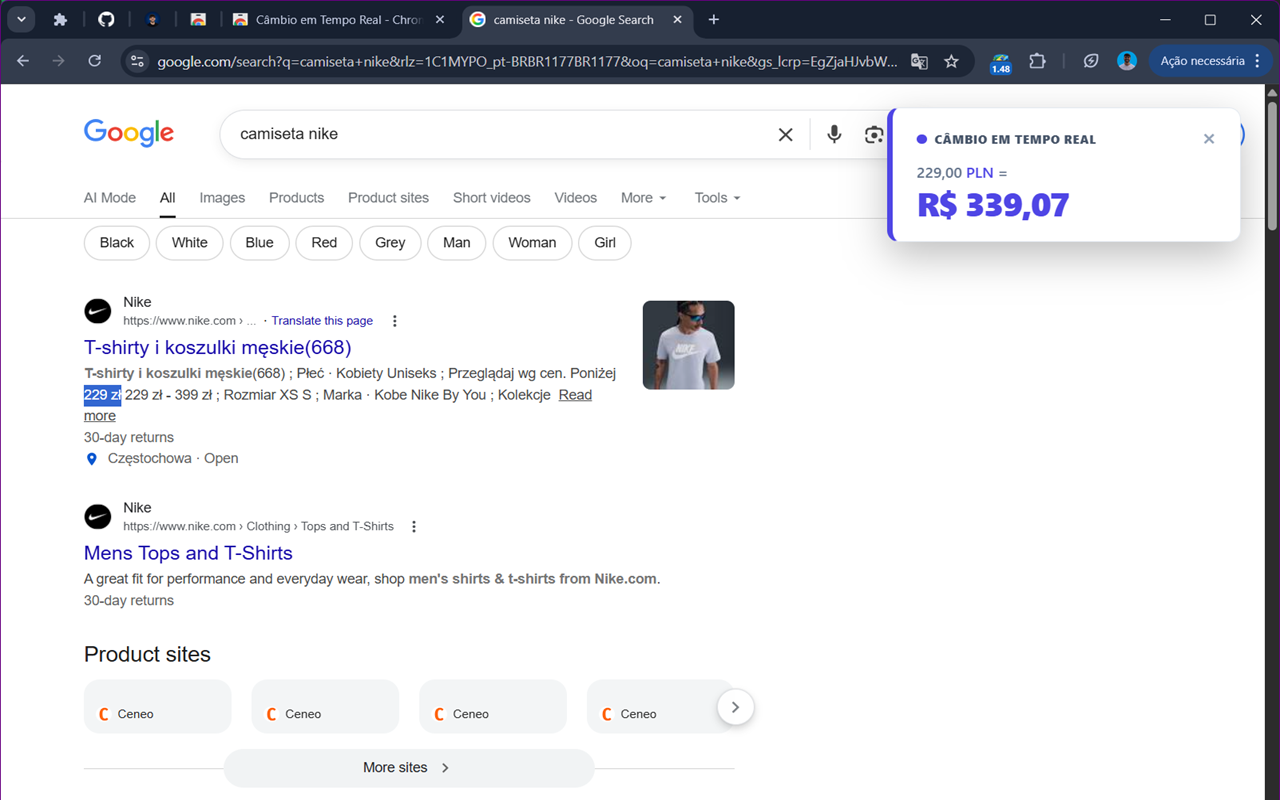The width and height of the screenshot is (1280, 800).
Task: Click the camiseta nike search field
Action: [x=500, y=134]
